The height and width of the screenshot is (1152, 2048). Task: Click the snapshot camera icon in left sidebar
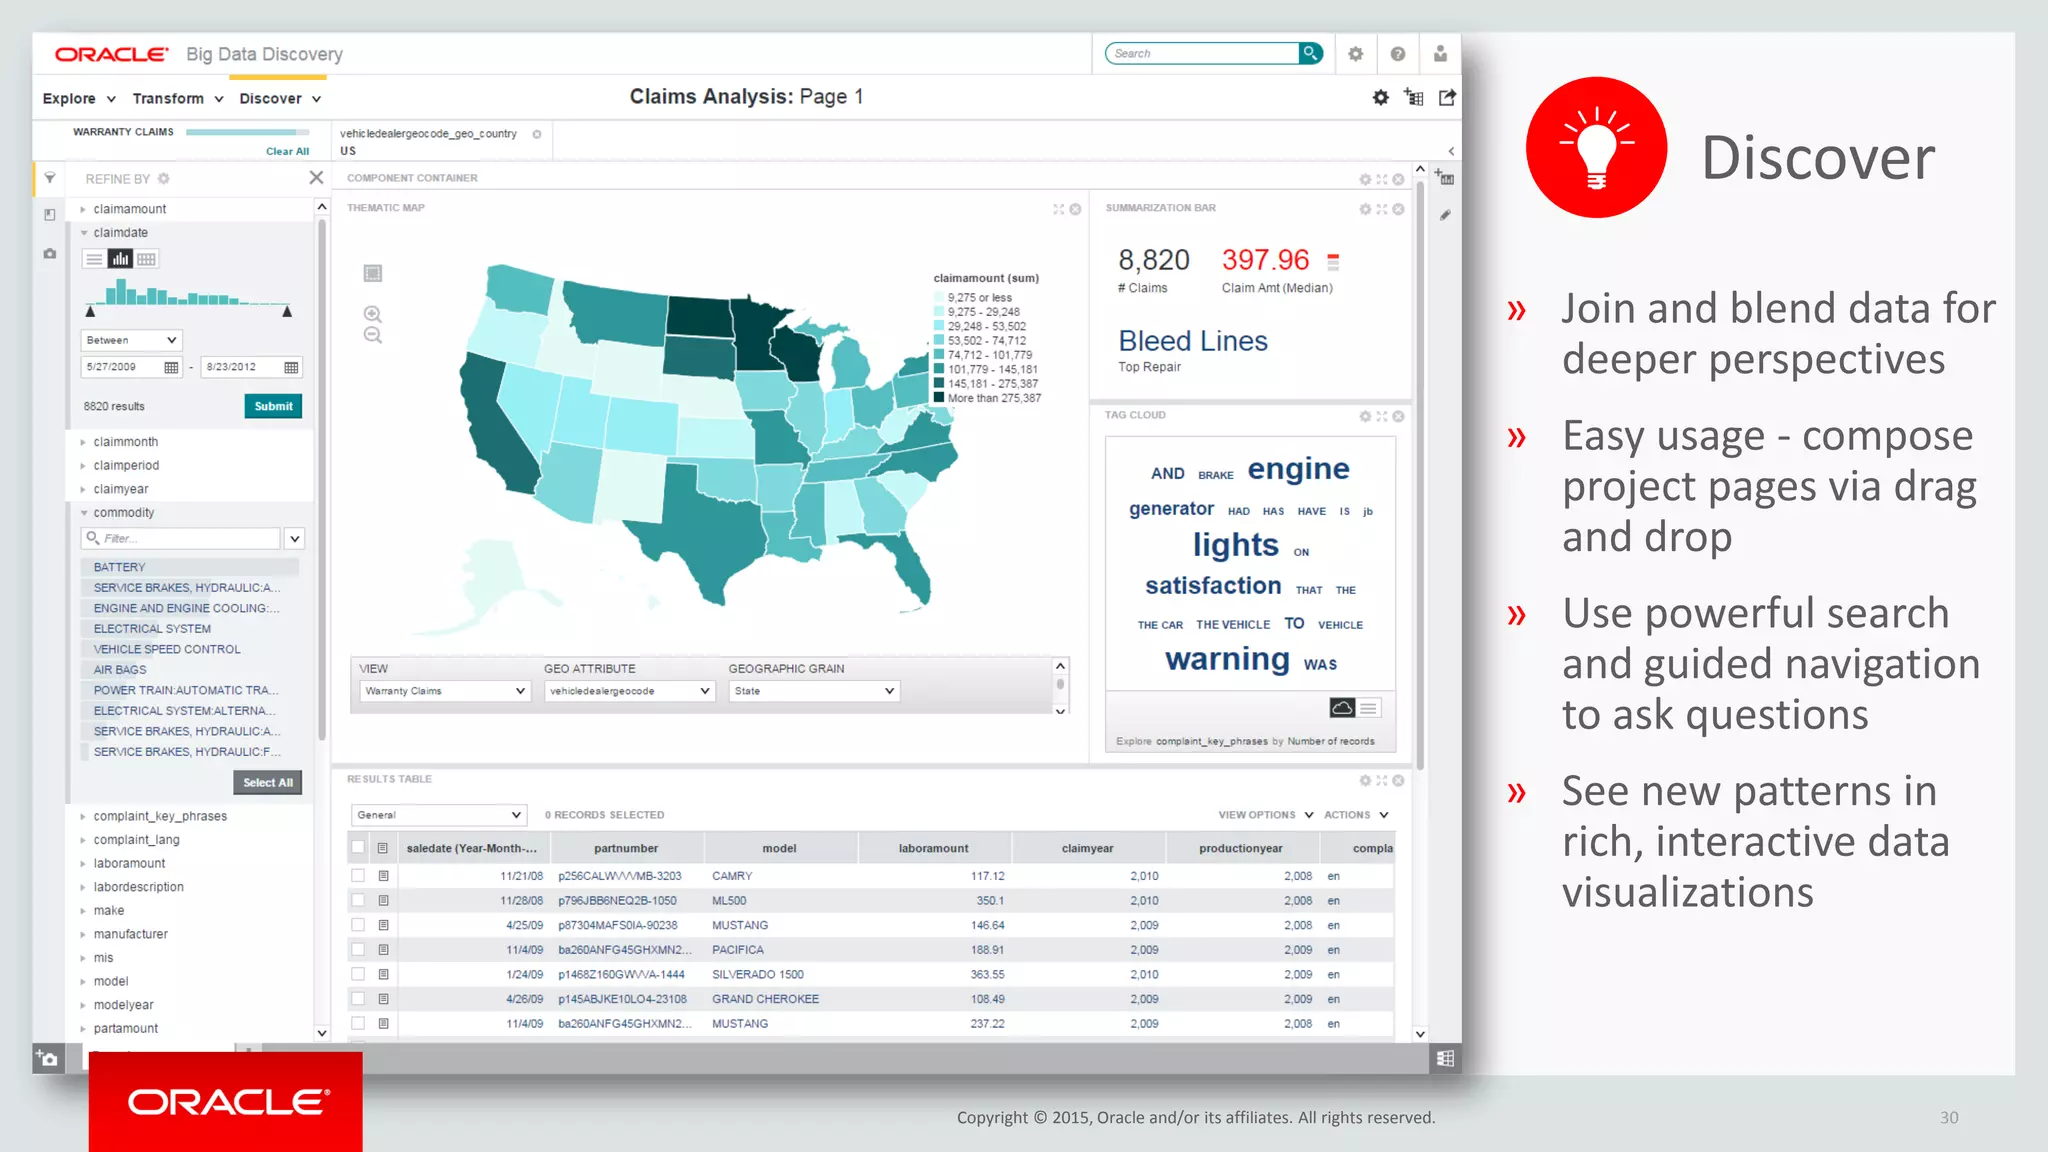(50, 254)
